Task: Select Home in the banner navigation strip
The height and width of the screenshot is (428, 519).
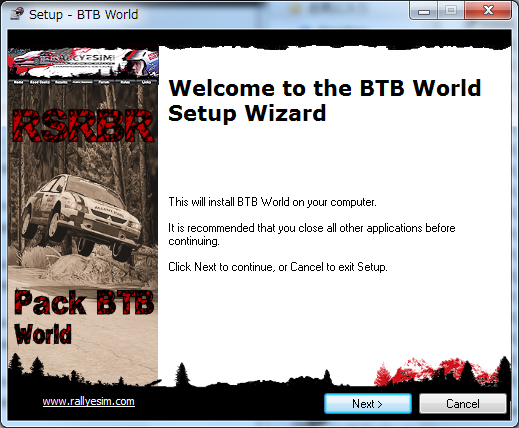Action: click(x=18, y=82)
